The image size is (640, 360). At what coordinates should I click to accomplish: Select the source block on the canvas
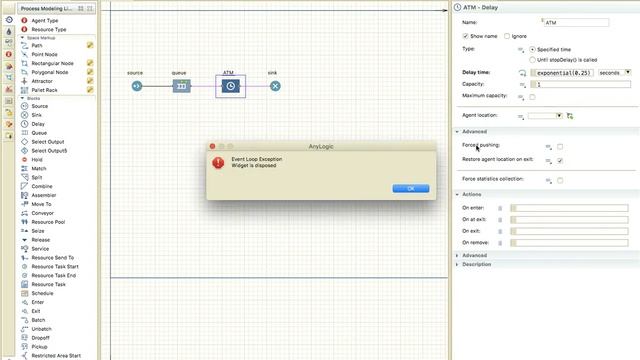click(137, 86)
